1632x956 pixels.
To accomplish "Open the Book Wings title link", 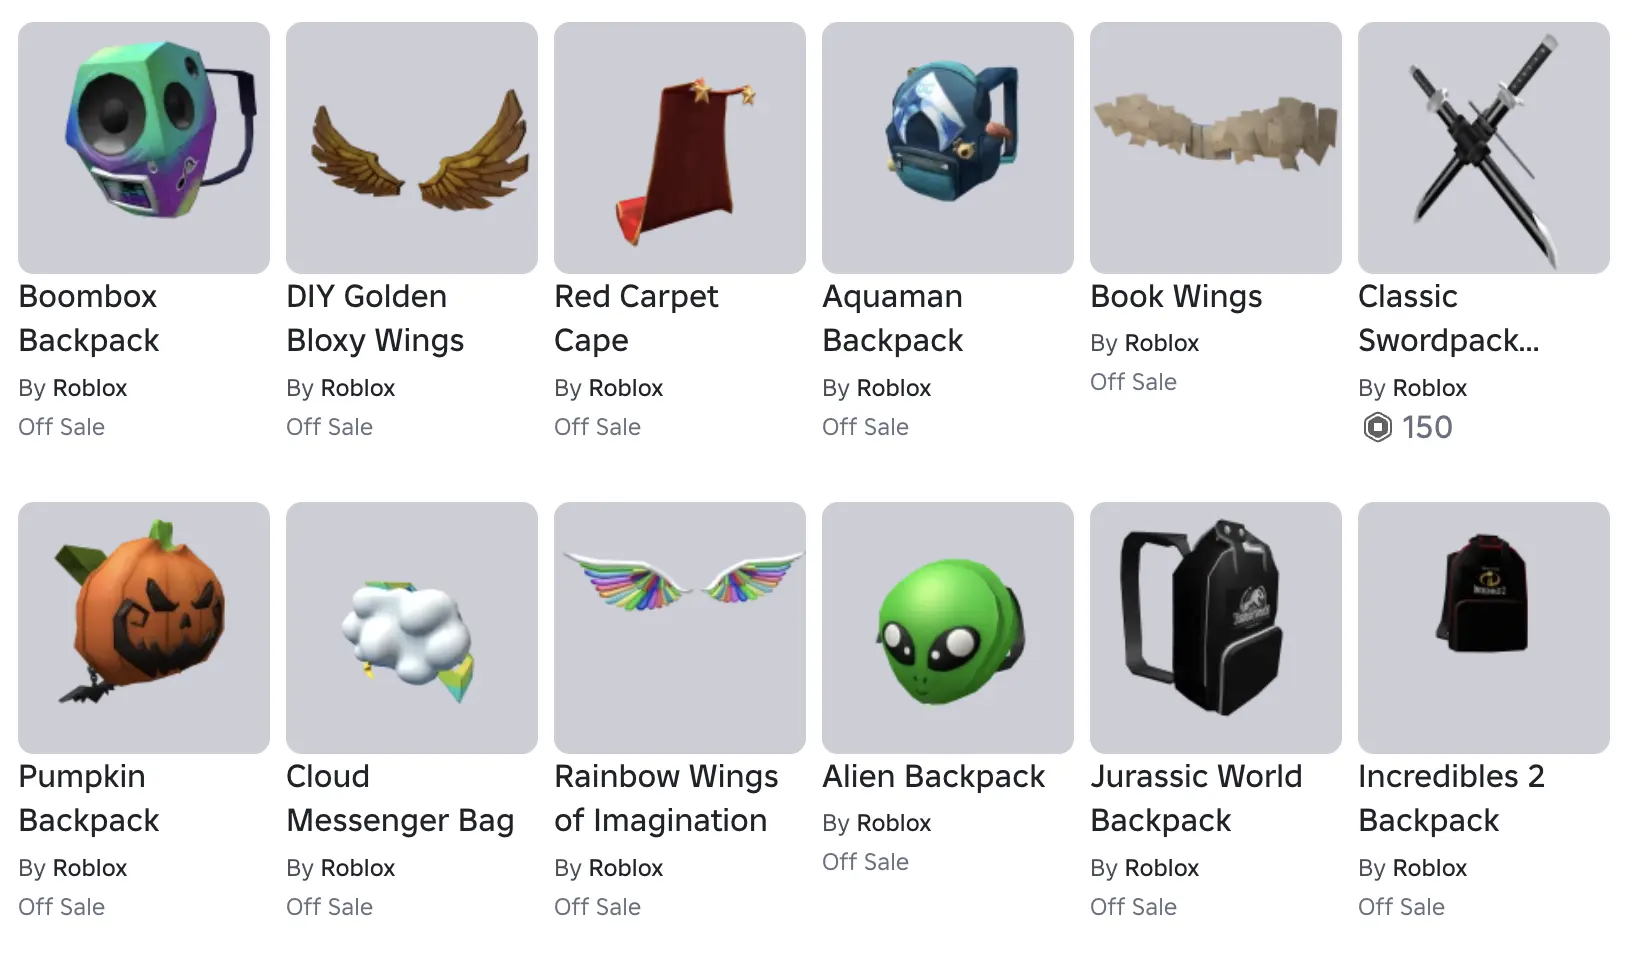I will click(x=1176, y=297).
